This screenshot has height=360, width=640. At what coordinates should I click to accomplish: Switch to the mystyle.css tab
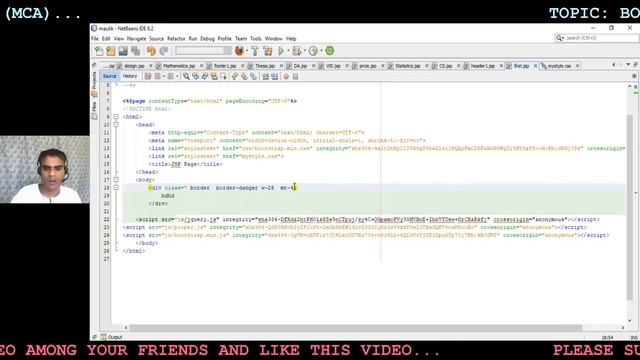click(559, 66)
